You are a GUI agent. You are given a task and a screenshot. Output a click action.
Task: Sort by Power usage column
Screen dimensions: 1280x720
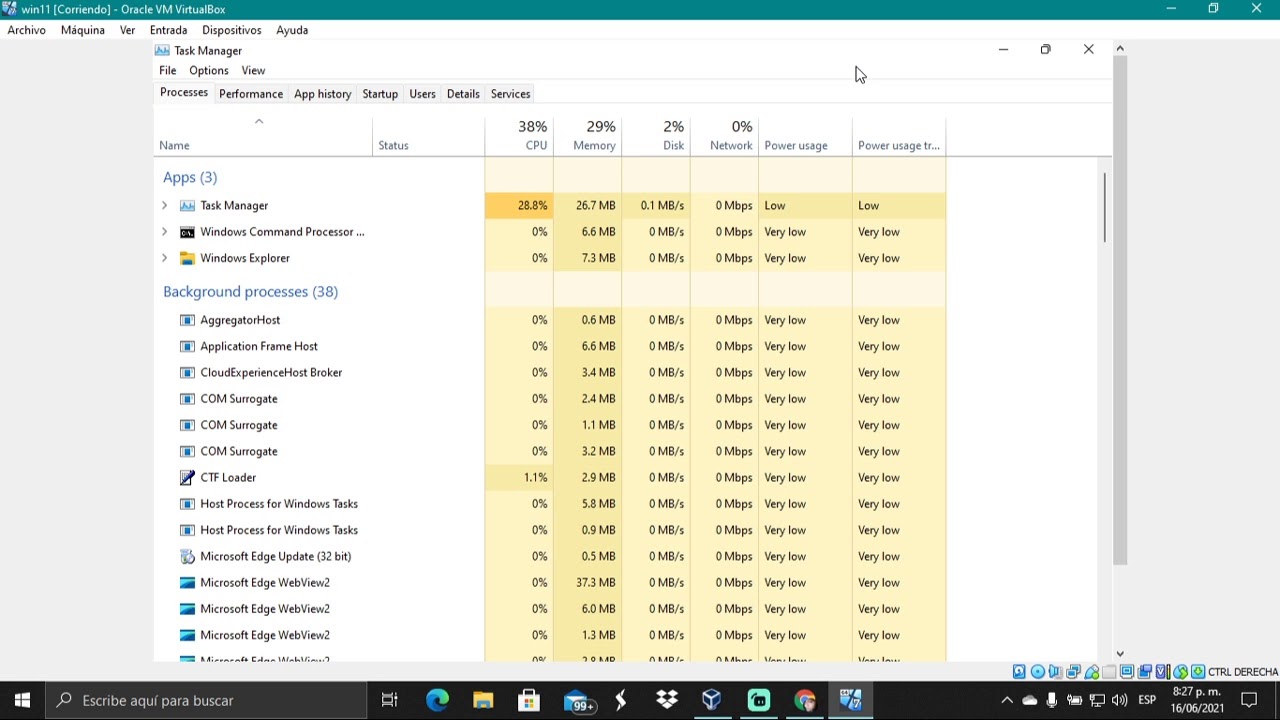click(805, 136)
